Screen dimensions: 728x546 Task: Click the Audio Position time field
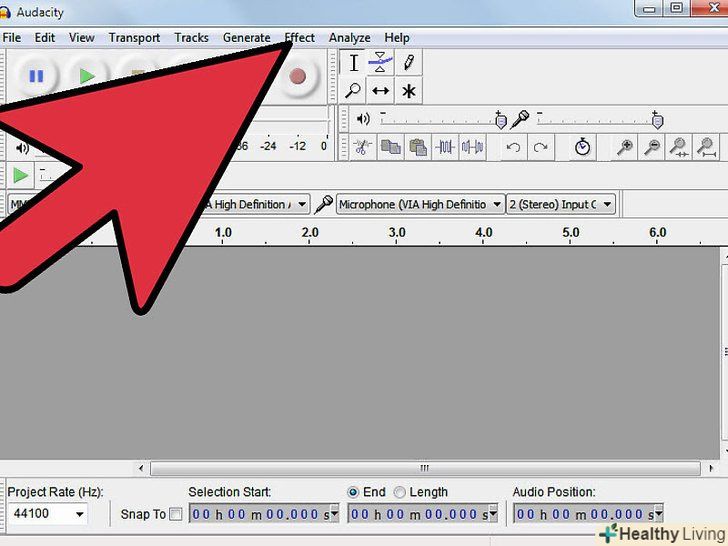pos(588,514)
